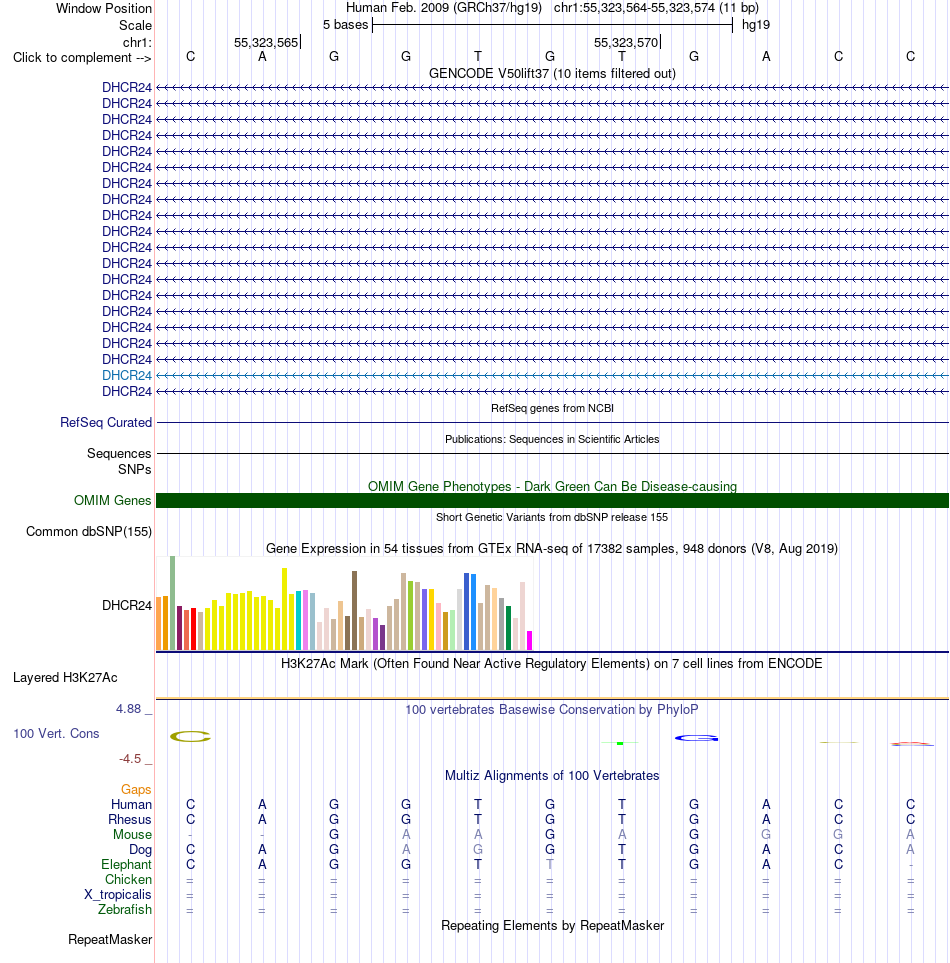Click the SNPs track label

pos(134,469)
